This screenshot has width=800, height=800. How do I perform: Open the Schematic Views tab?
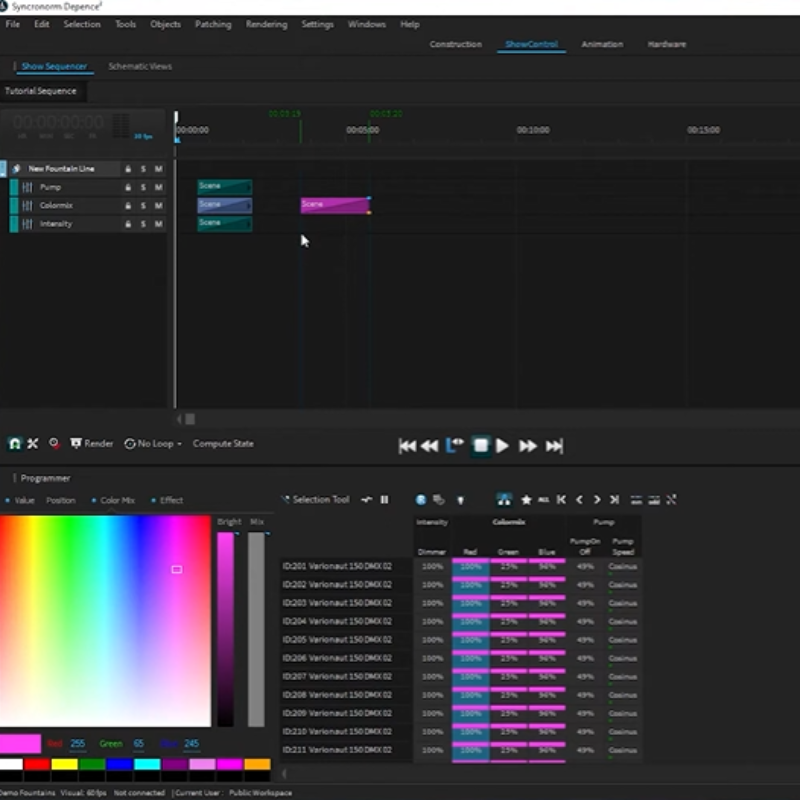tap(140, 66)
